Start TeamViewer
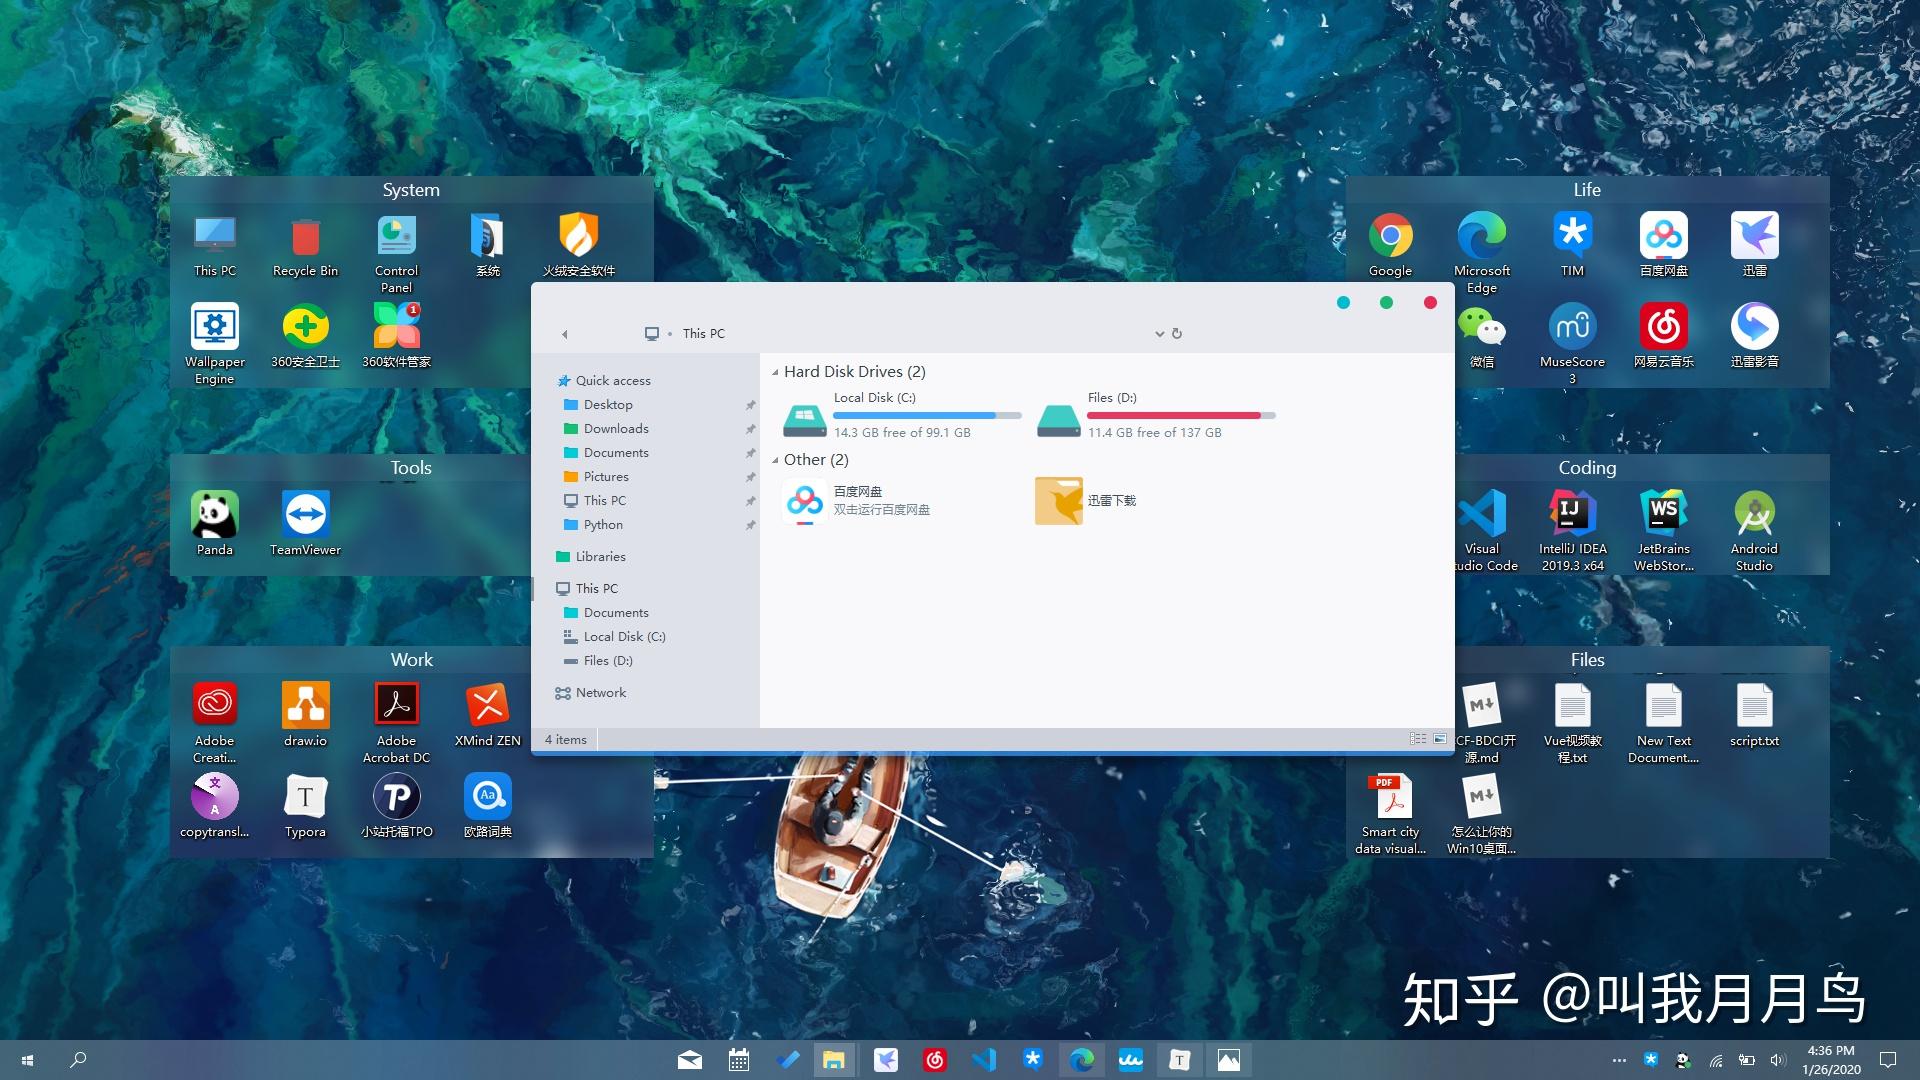This screenshot has width=1920, height=1080. point(305,515)
